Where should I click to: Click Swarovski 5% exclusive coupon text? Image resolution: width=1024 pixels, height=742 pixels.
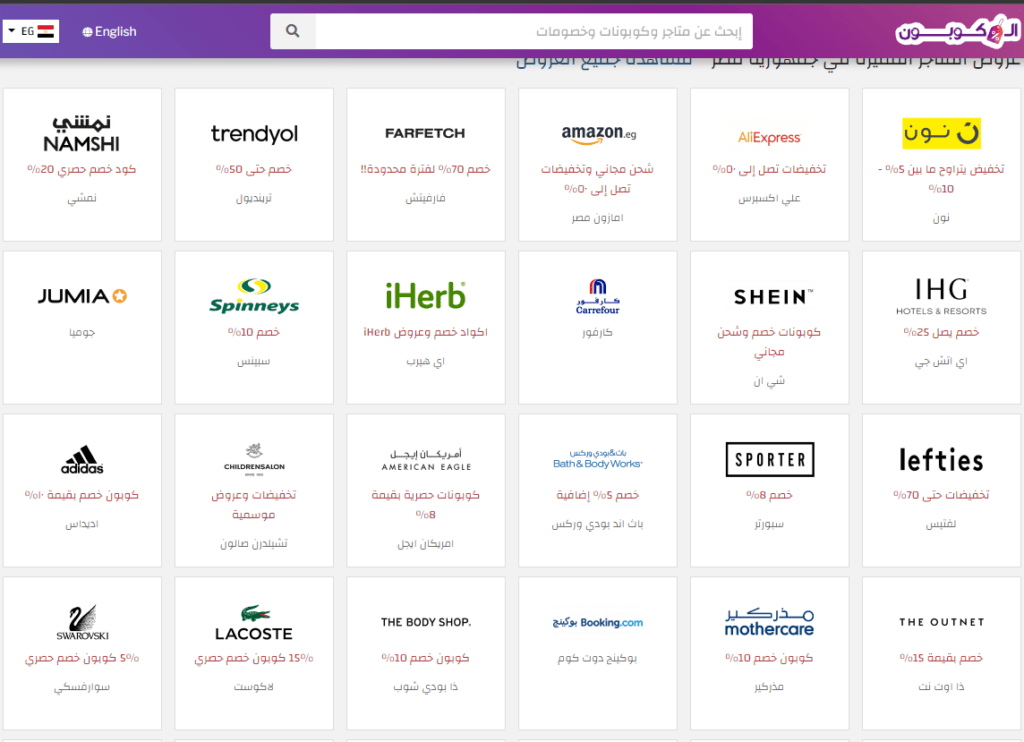pos(82,658)
